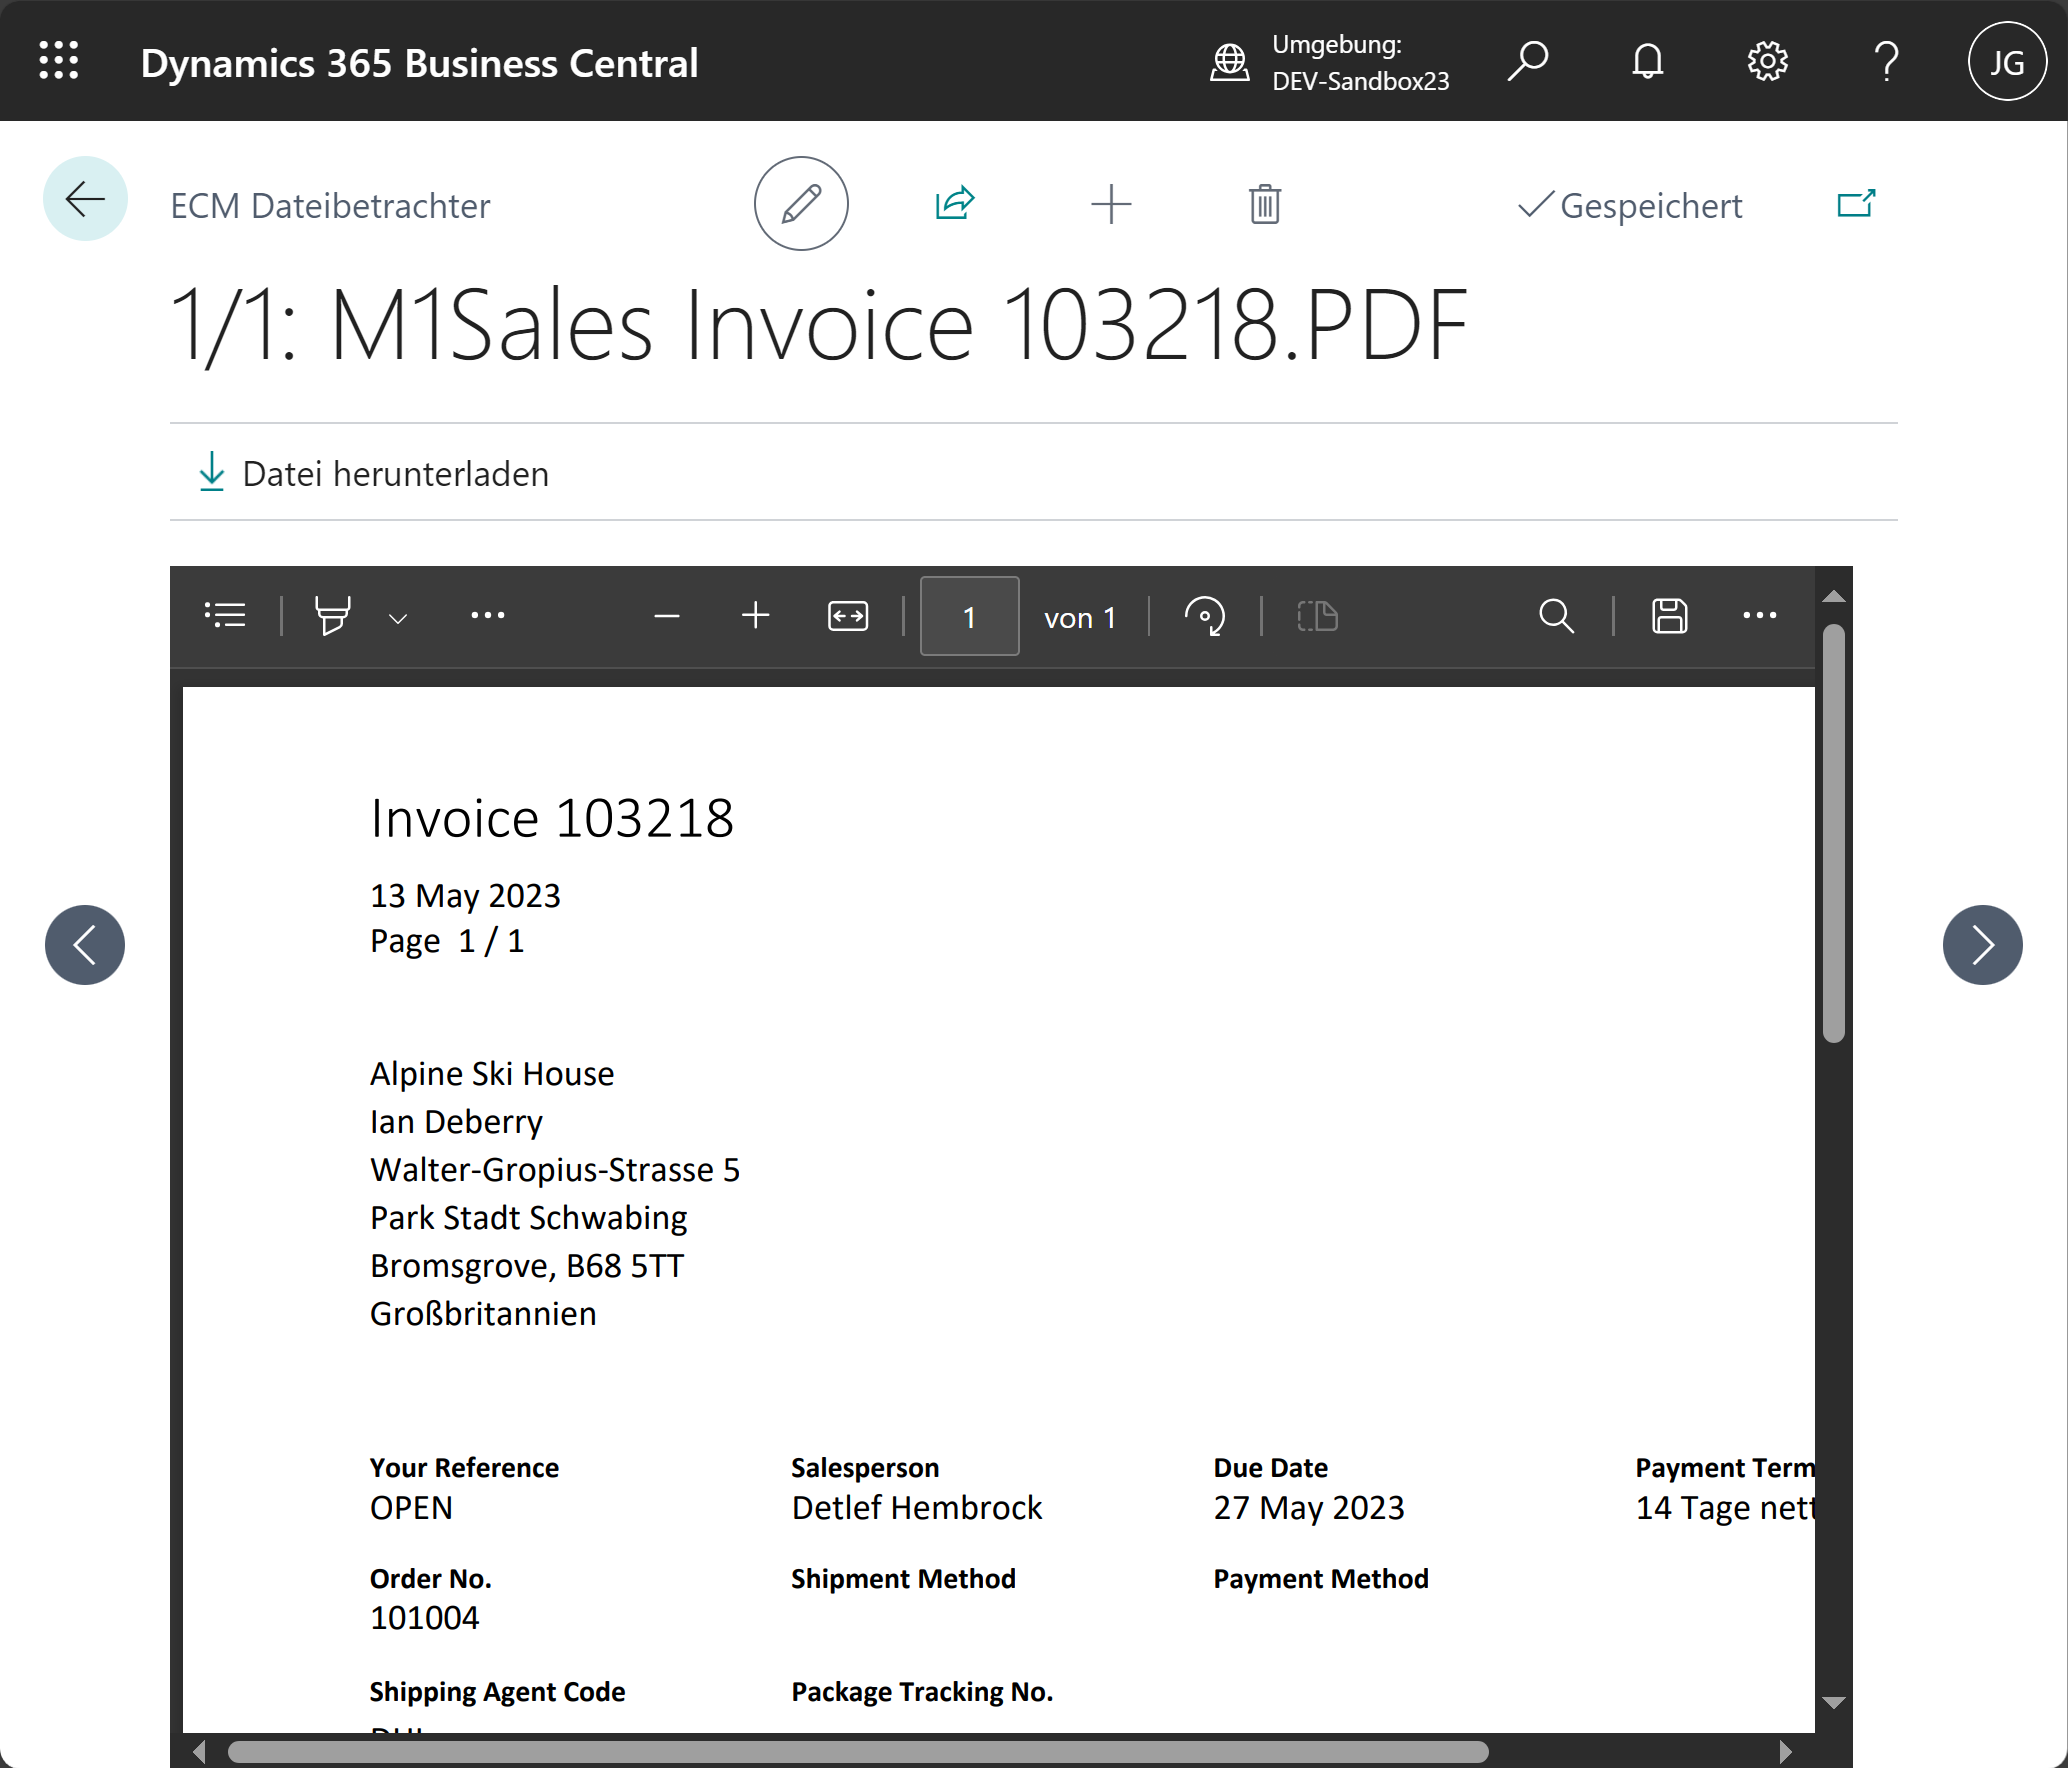
Task: Click the PDF scroll up arrow
Action: click(x=1833, y=597)
